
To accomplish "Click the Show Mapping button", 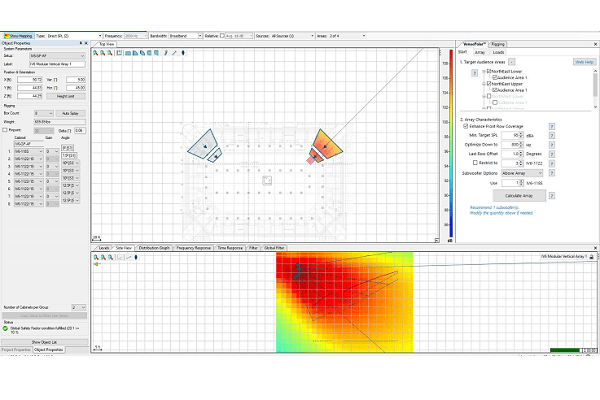I will [x=18, y=36].
